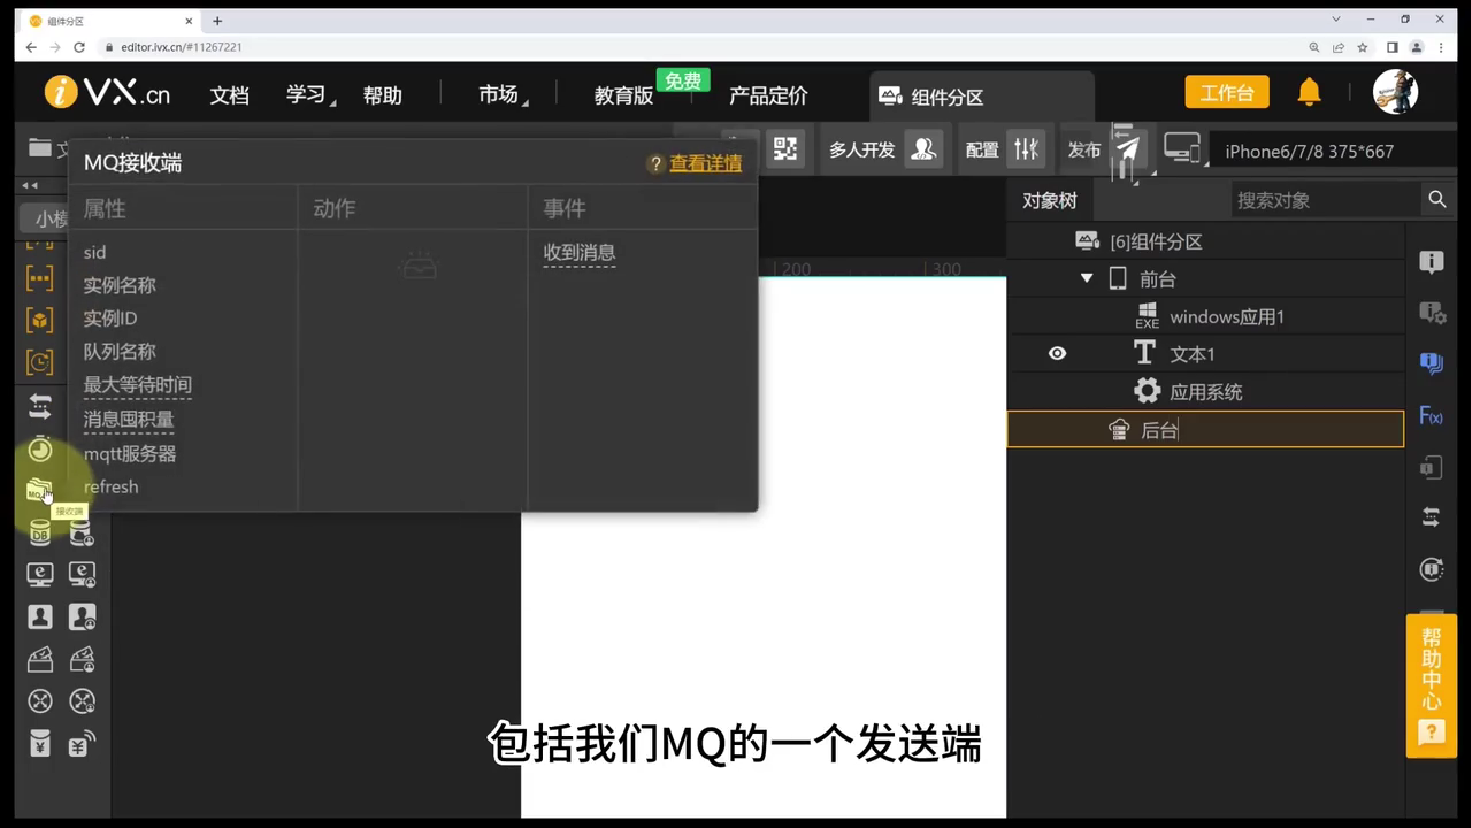Open the 帮助中心 help center button
Screen dimensions: 1471x828
pyautogui.click(x=1431, y=686)
